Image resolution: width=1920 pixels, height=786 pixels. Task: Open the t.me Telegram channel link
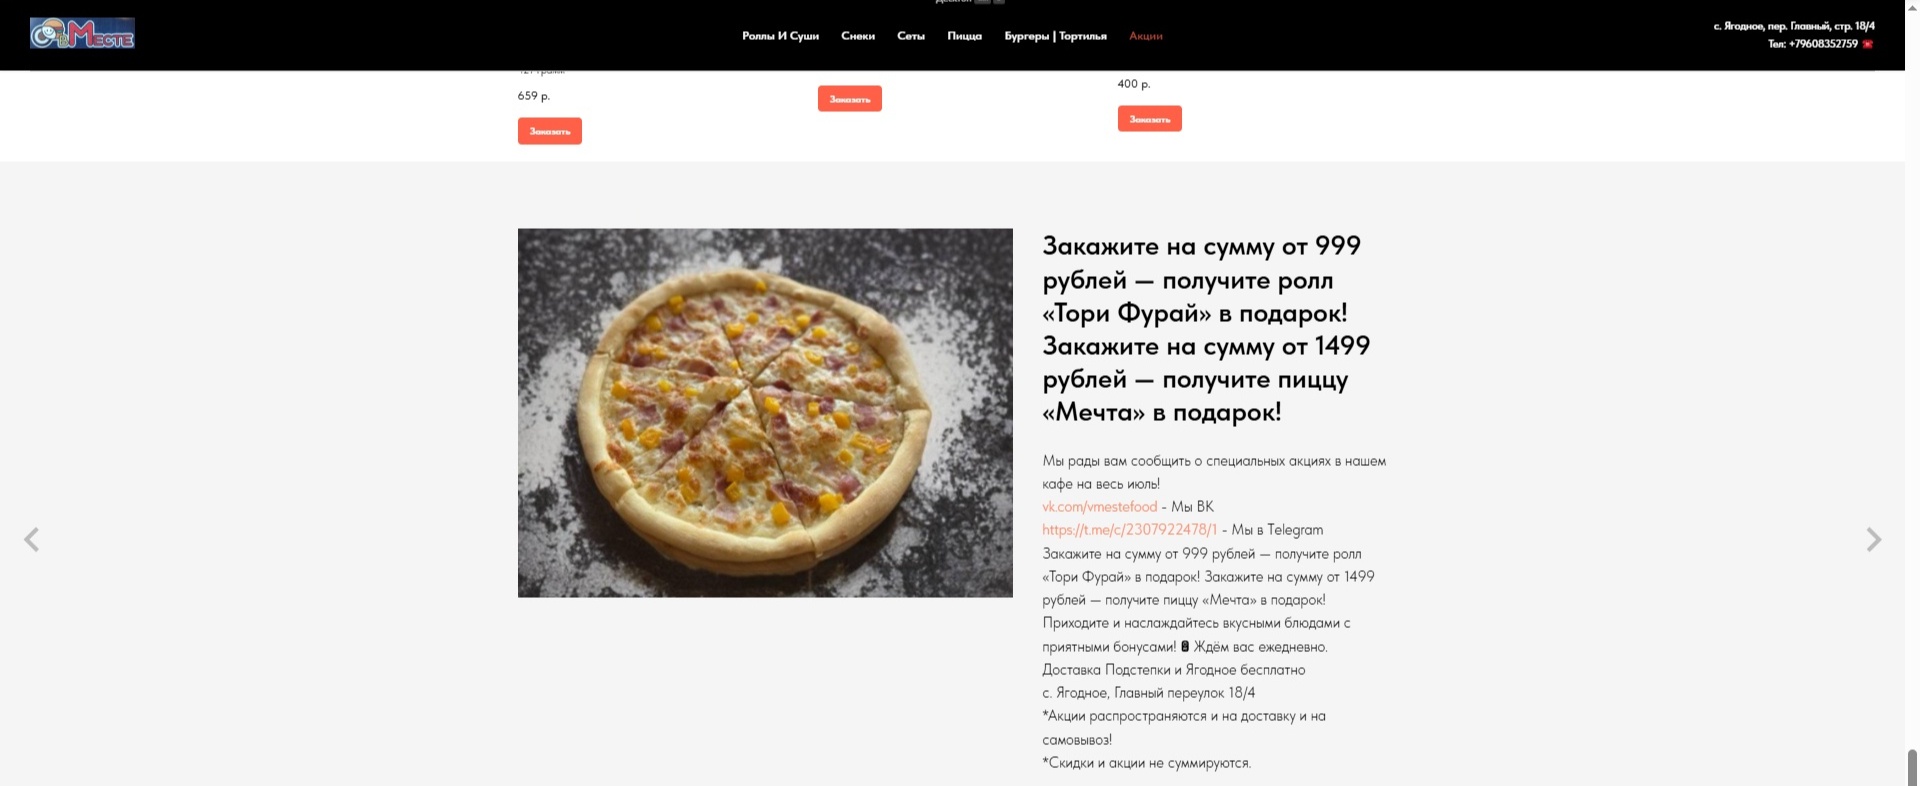pos(1129,530)
